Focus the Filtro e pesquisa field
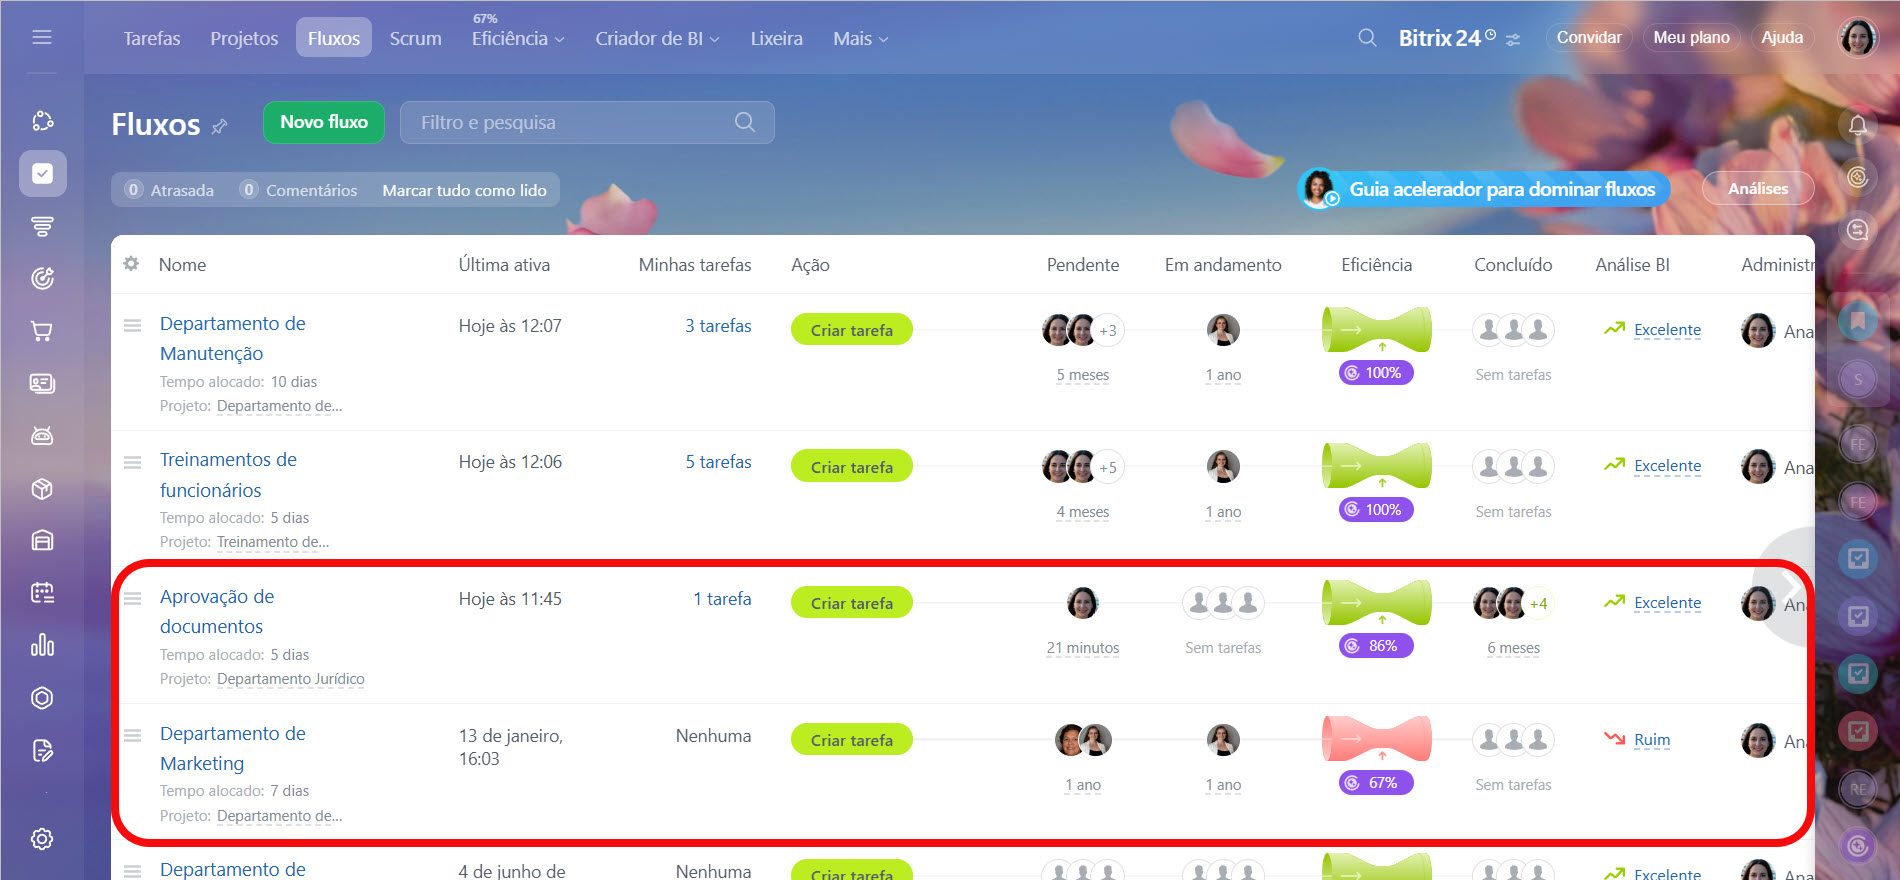Screen dimensions: 1900x880 click(x=587, y=122)
